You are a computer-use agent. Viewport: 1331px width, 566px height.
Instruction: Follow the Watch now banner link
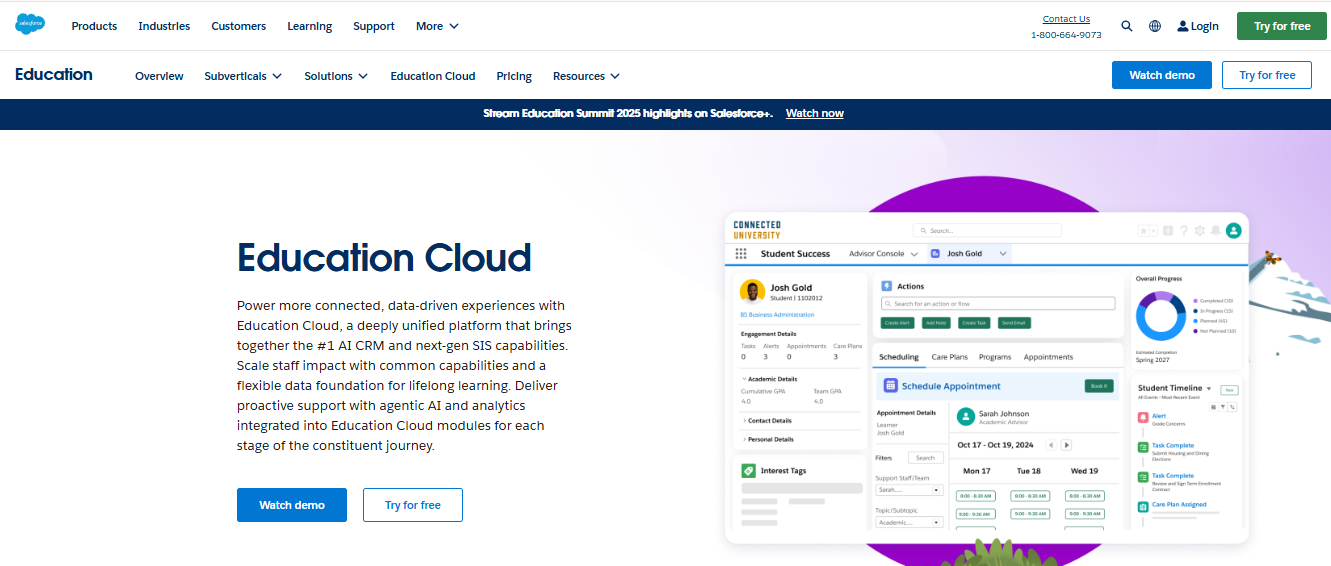(x=814, y=114)
